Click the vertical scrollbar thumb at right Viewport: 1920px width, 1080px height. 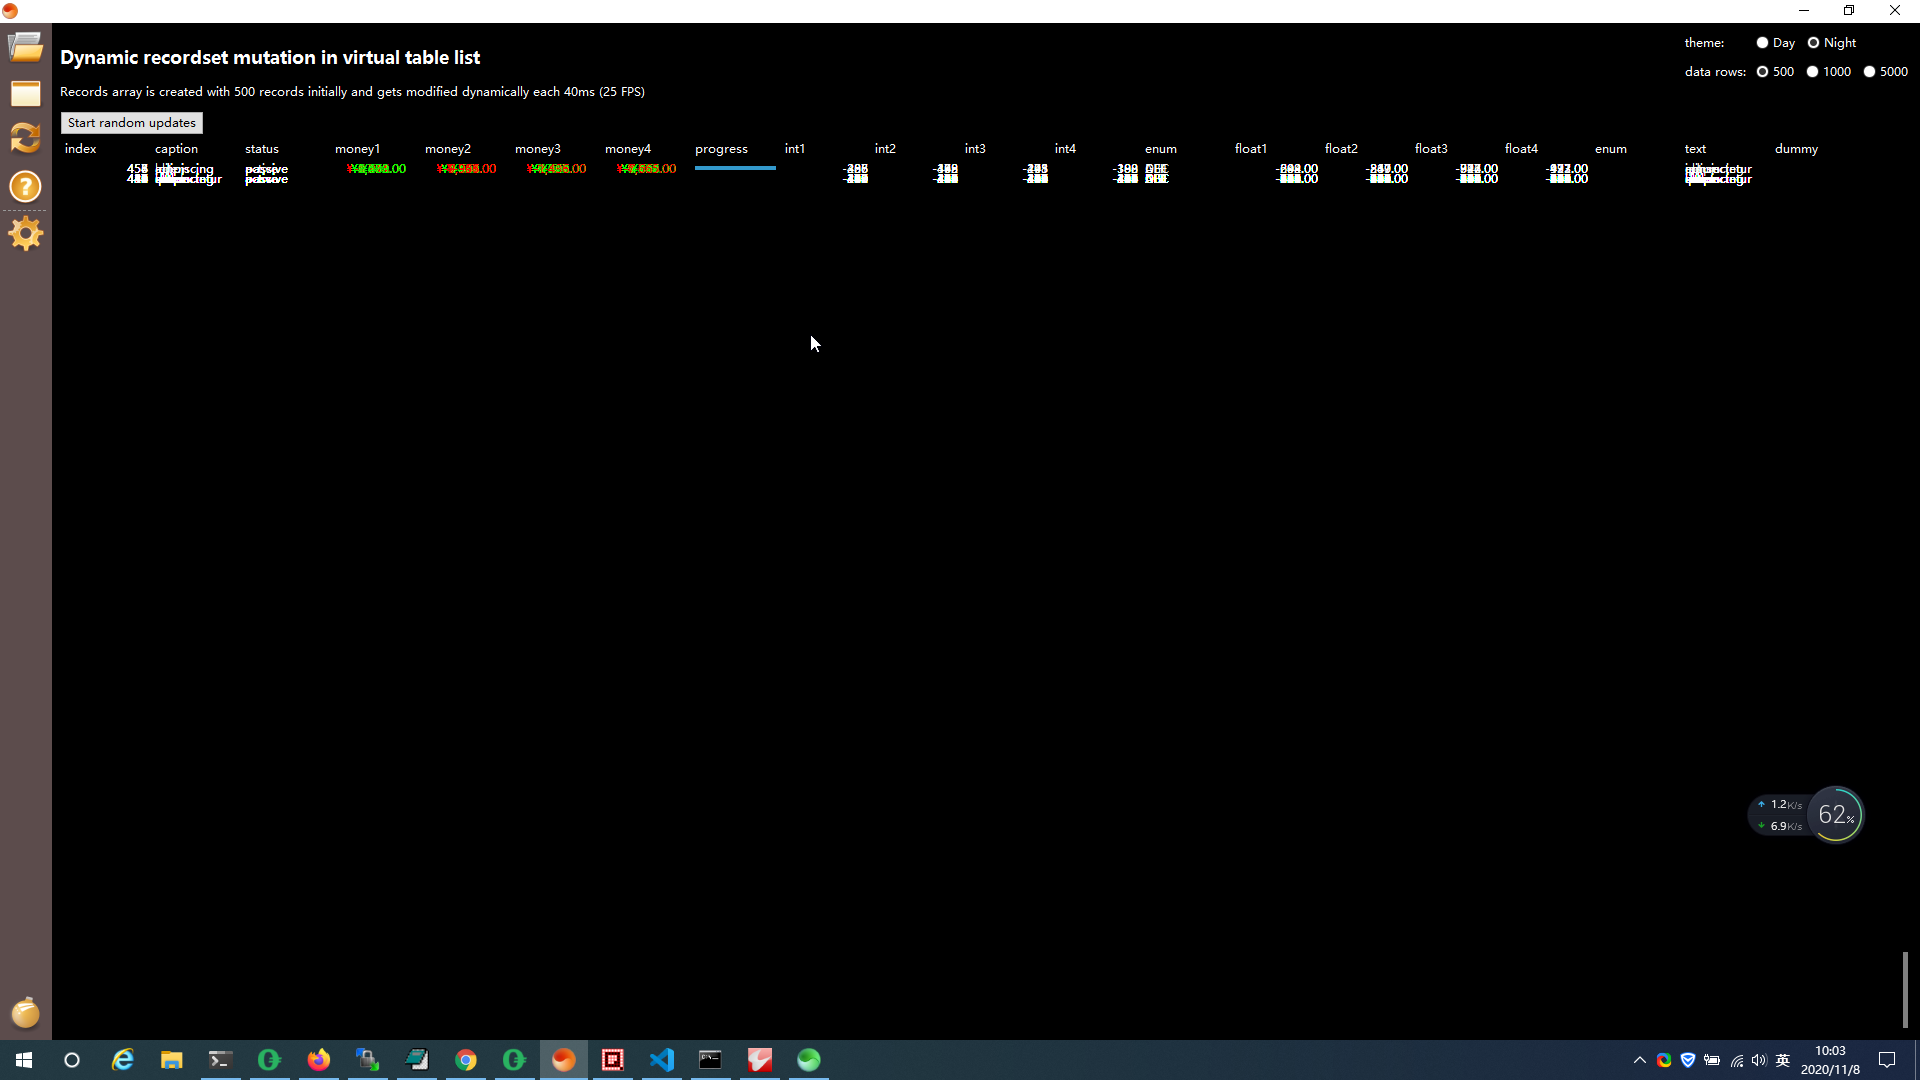point(1905,988)
